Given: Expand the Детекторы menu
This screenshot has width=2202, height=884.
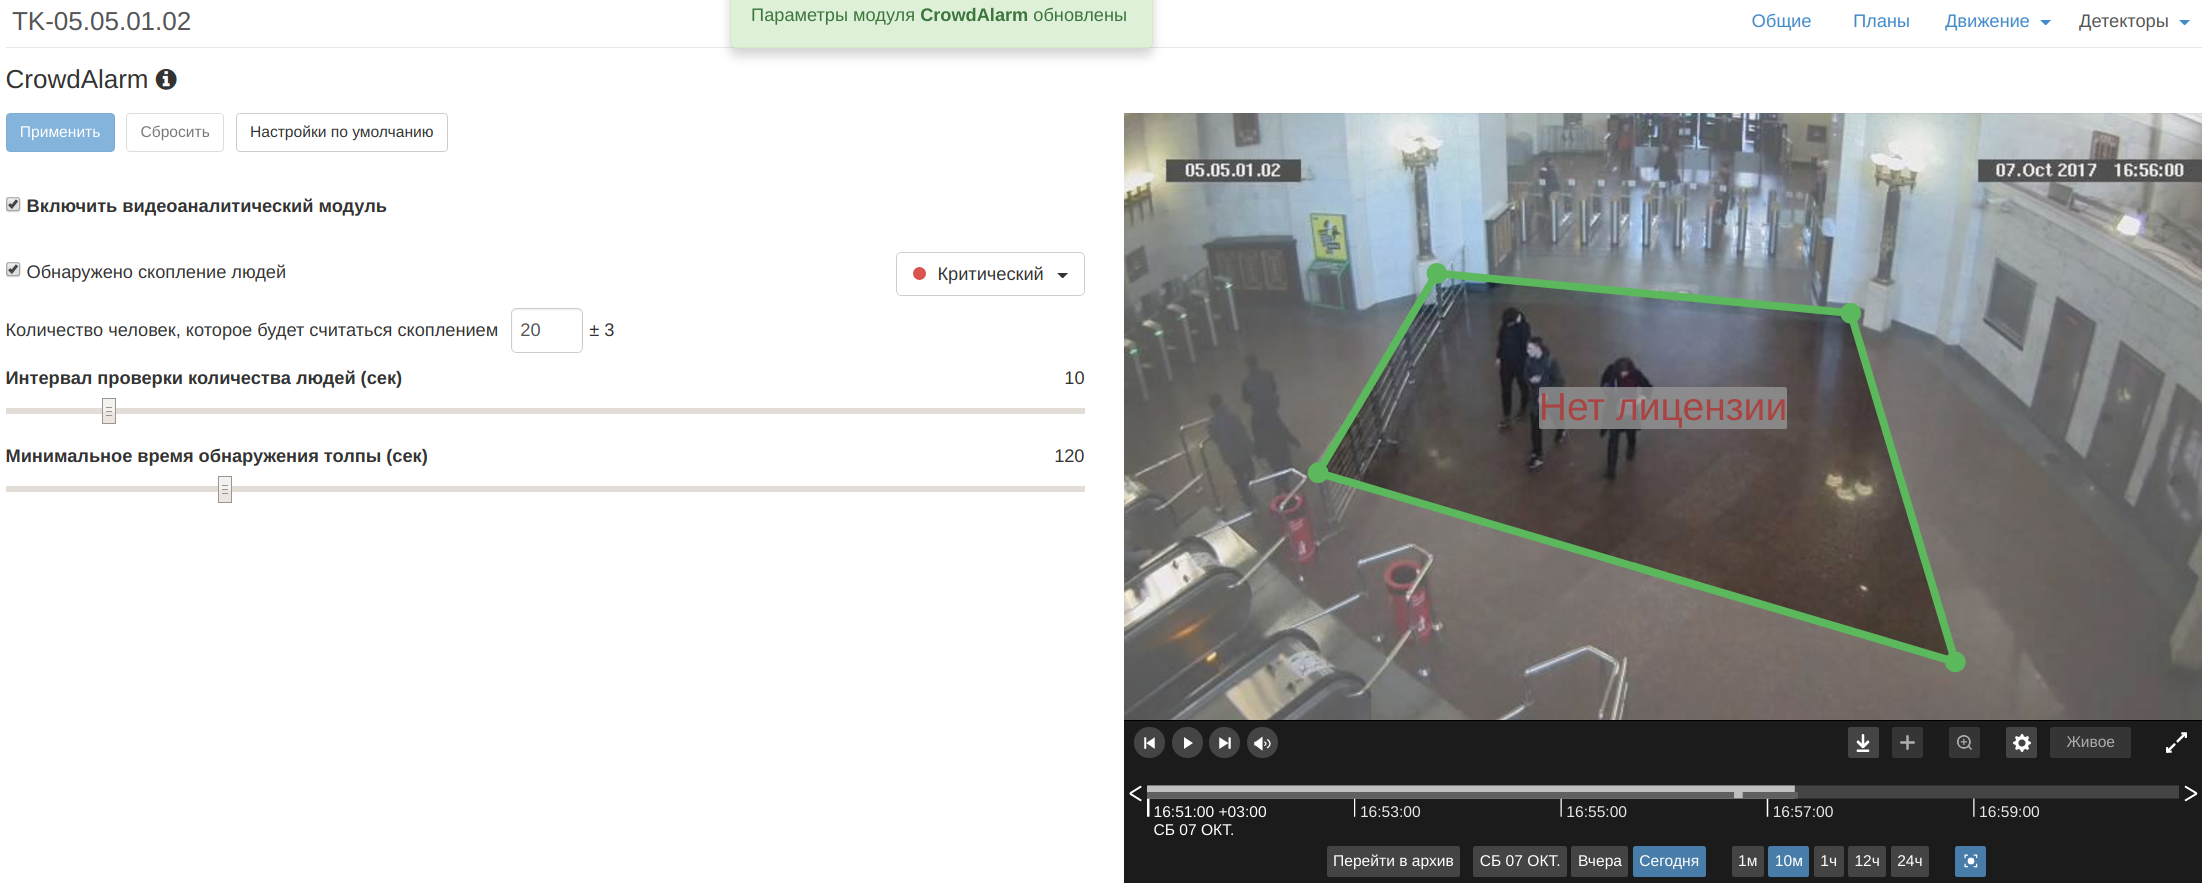Looking at the screenshot, I should click(2133, 21).
